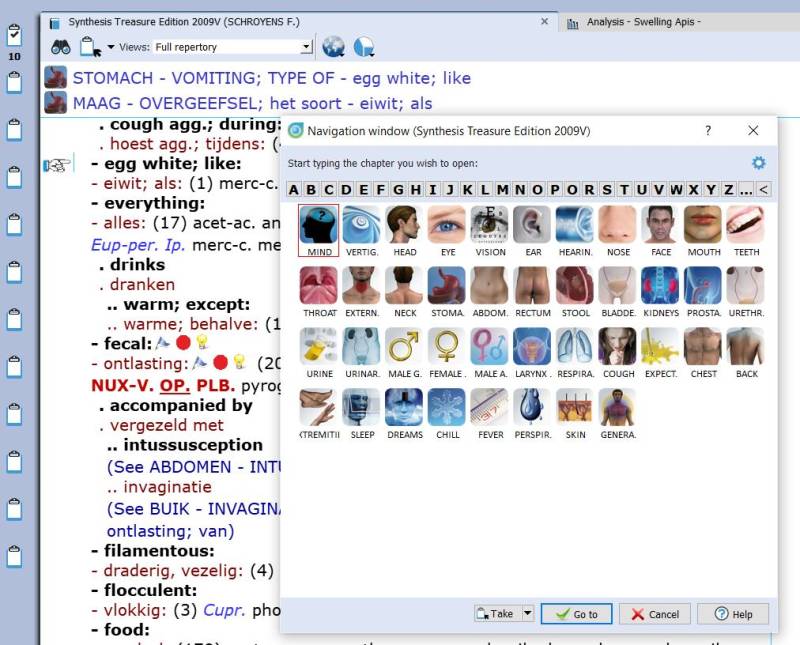Screen dimensions: 800x645
Task: Filter chapters by letter S
Action: [607, 190]
